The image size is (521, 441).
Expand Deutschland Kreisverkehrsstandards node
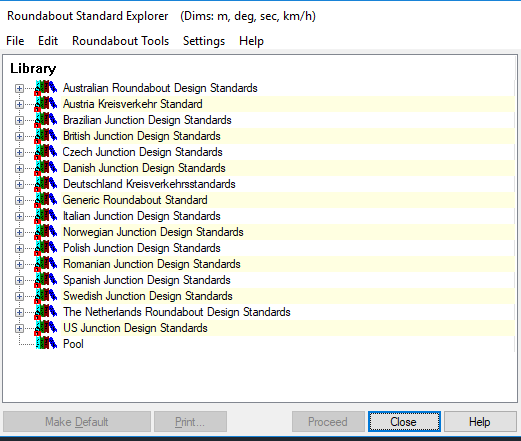pyautogui.click(x=19, y=184)
